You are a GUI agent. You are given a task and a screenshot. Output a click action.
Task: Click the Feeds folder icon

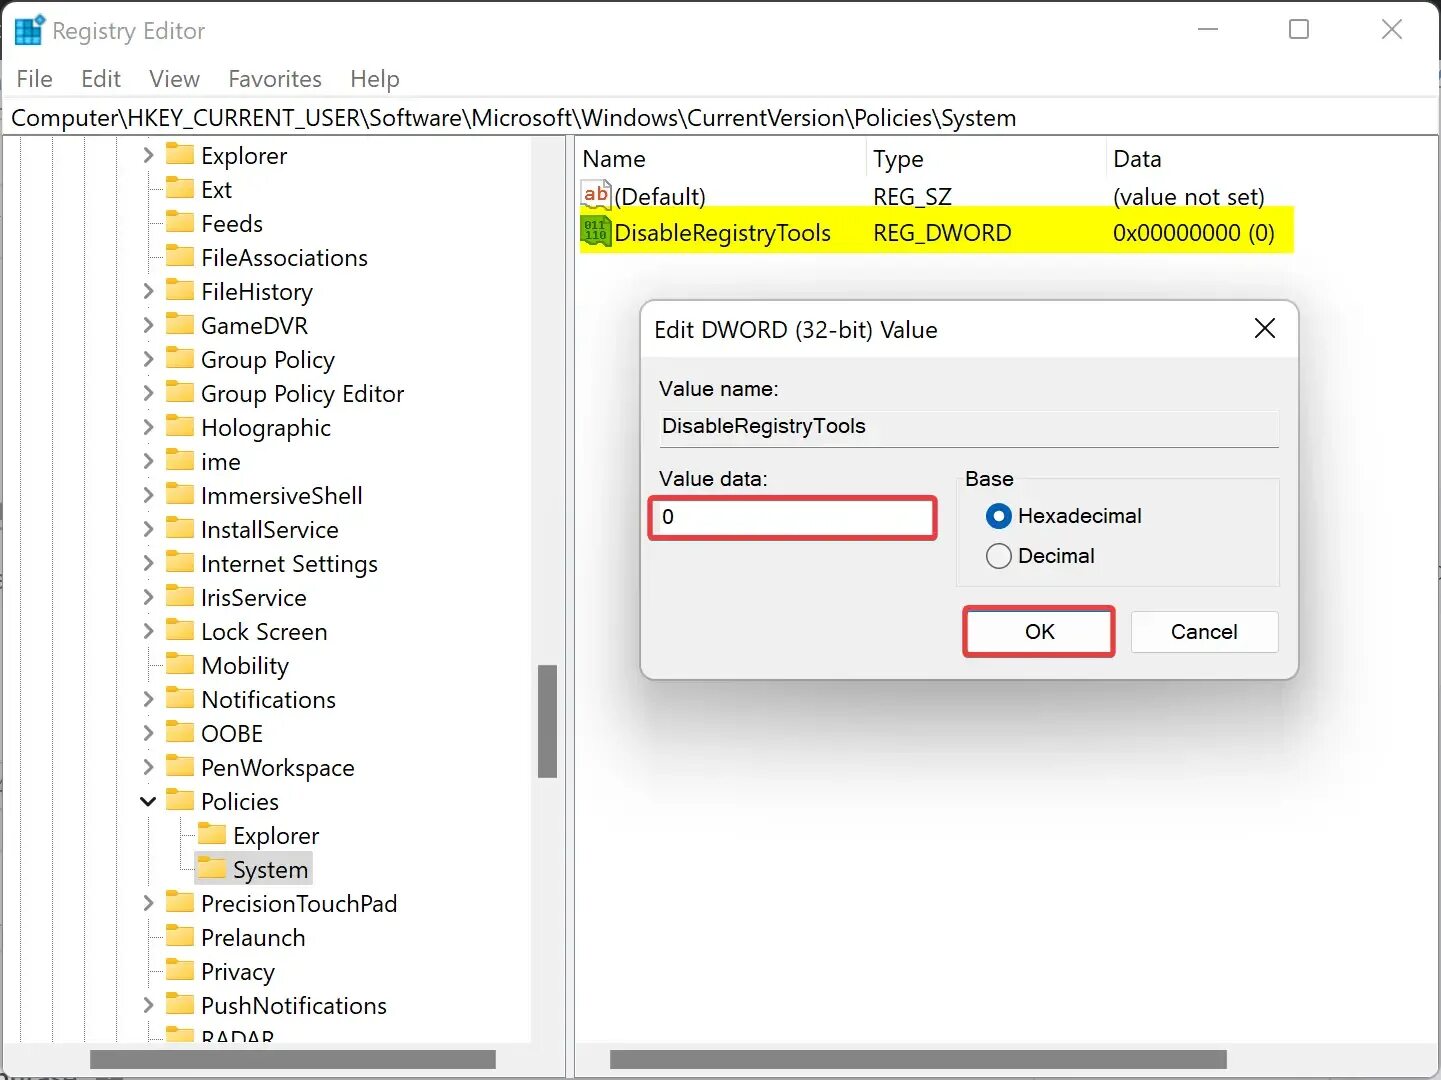[180, 222]
